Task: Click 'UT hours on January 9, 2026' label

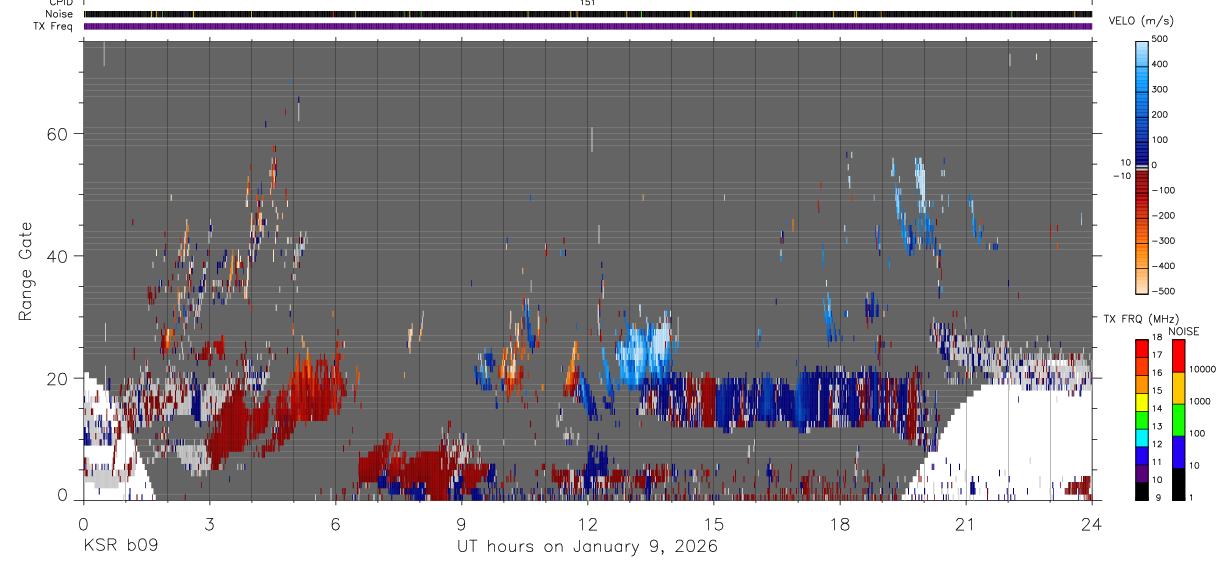Action: point(587,546)
